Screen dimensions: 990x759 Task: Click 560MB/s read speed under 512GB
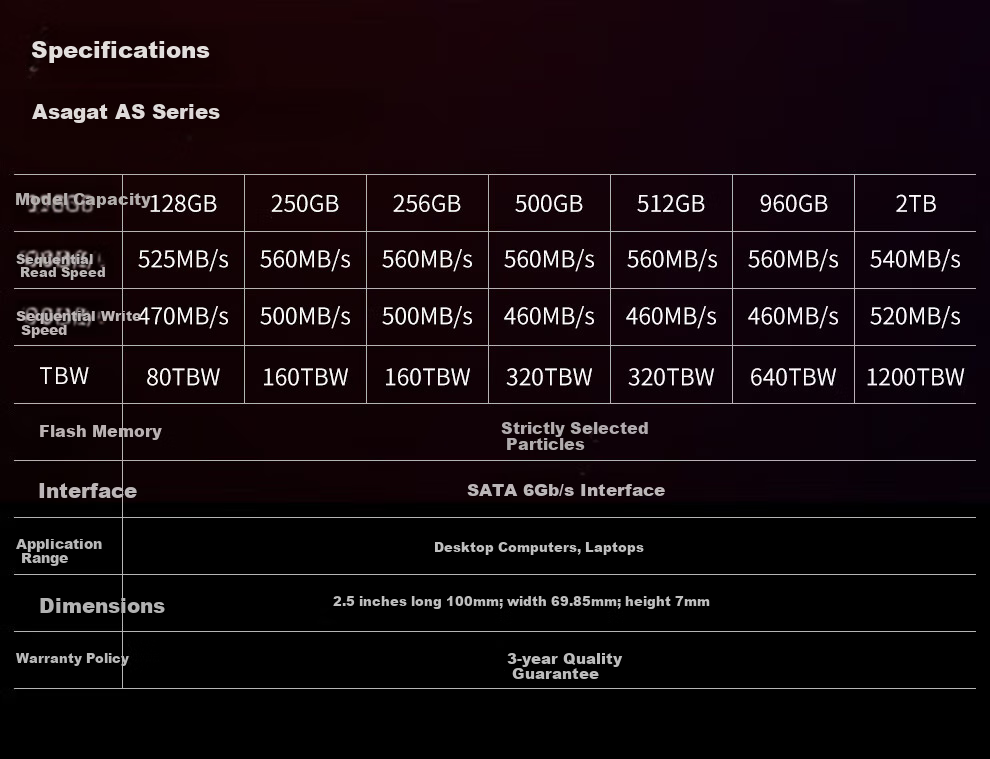[672, 260]
